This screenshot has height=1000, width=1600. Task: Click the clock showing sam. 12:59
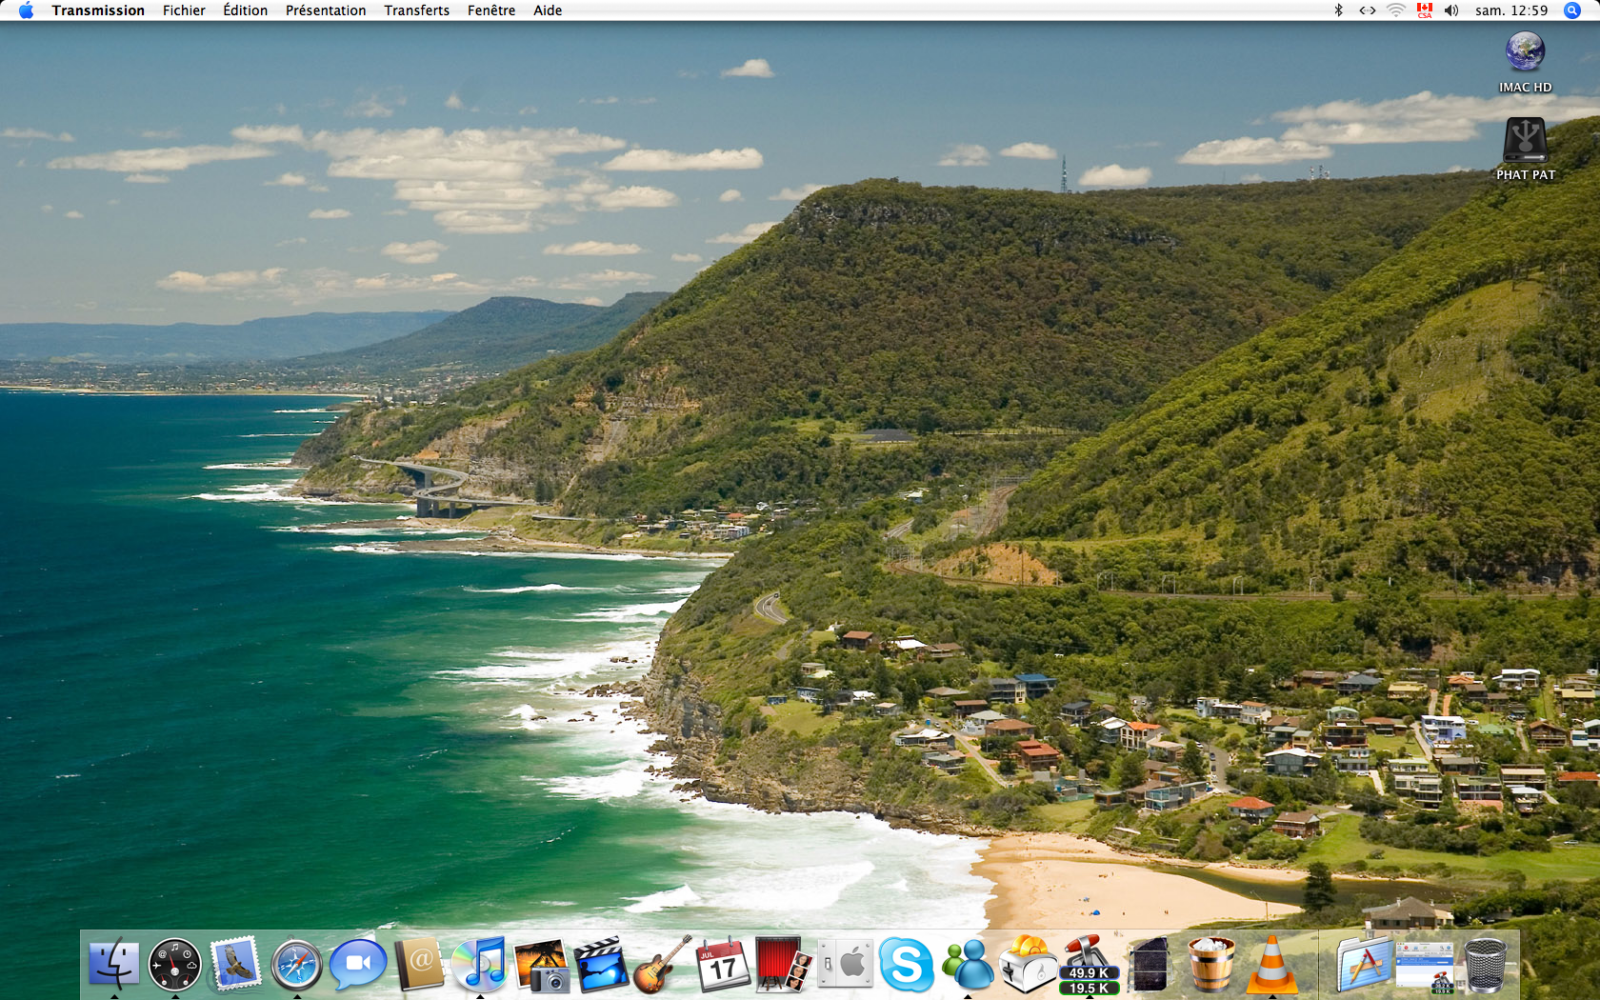[x=1511, y=10]
